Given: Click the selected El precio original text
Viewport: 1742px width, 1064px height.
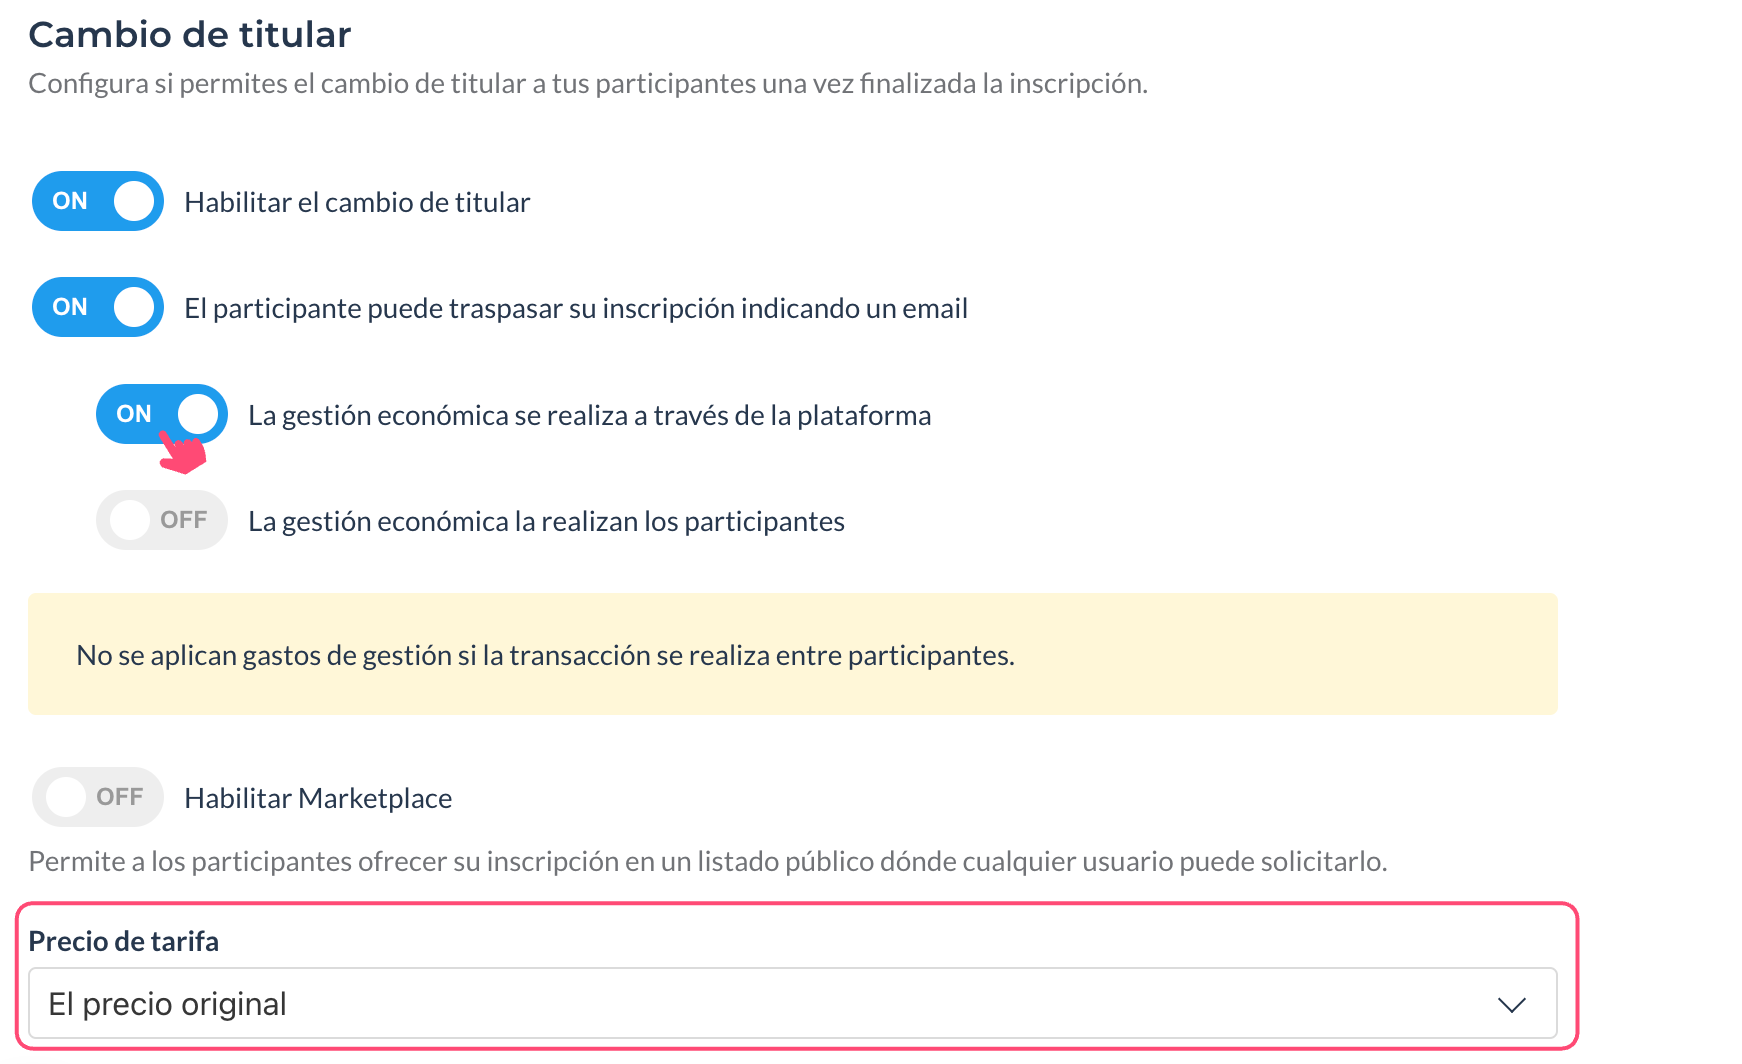Looking at the screenshot, I should pyautogui.click(x=168, y=1004).
